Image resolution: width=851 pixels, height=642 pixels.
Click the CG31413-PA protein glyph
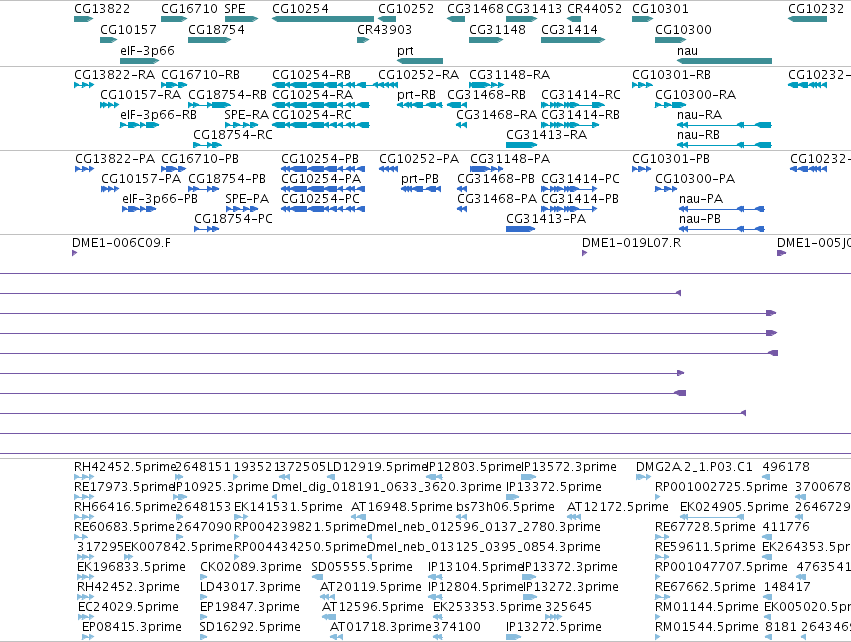click(520, 229)
